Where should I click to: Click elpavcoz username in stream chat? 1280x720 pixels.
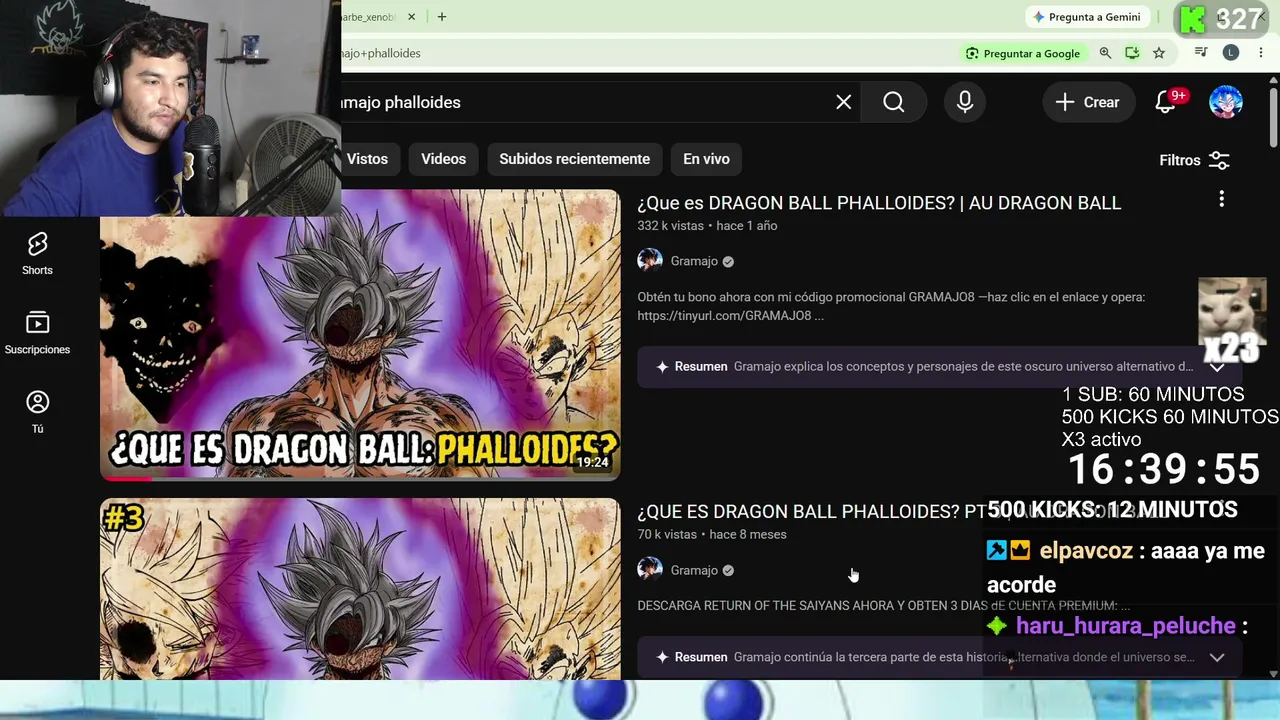1085,551
